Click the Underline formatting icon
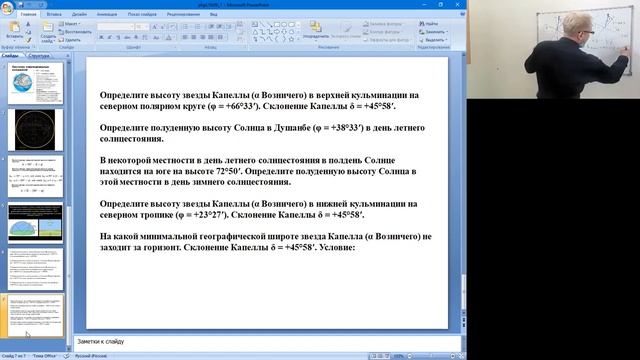 [118, 38]
